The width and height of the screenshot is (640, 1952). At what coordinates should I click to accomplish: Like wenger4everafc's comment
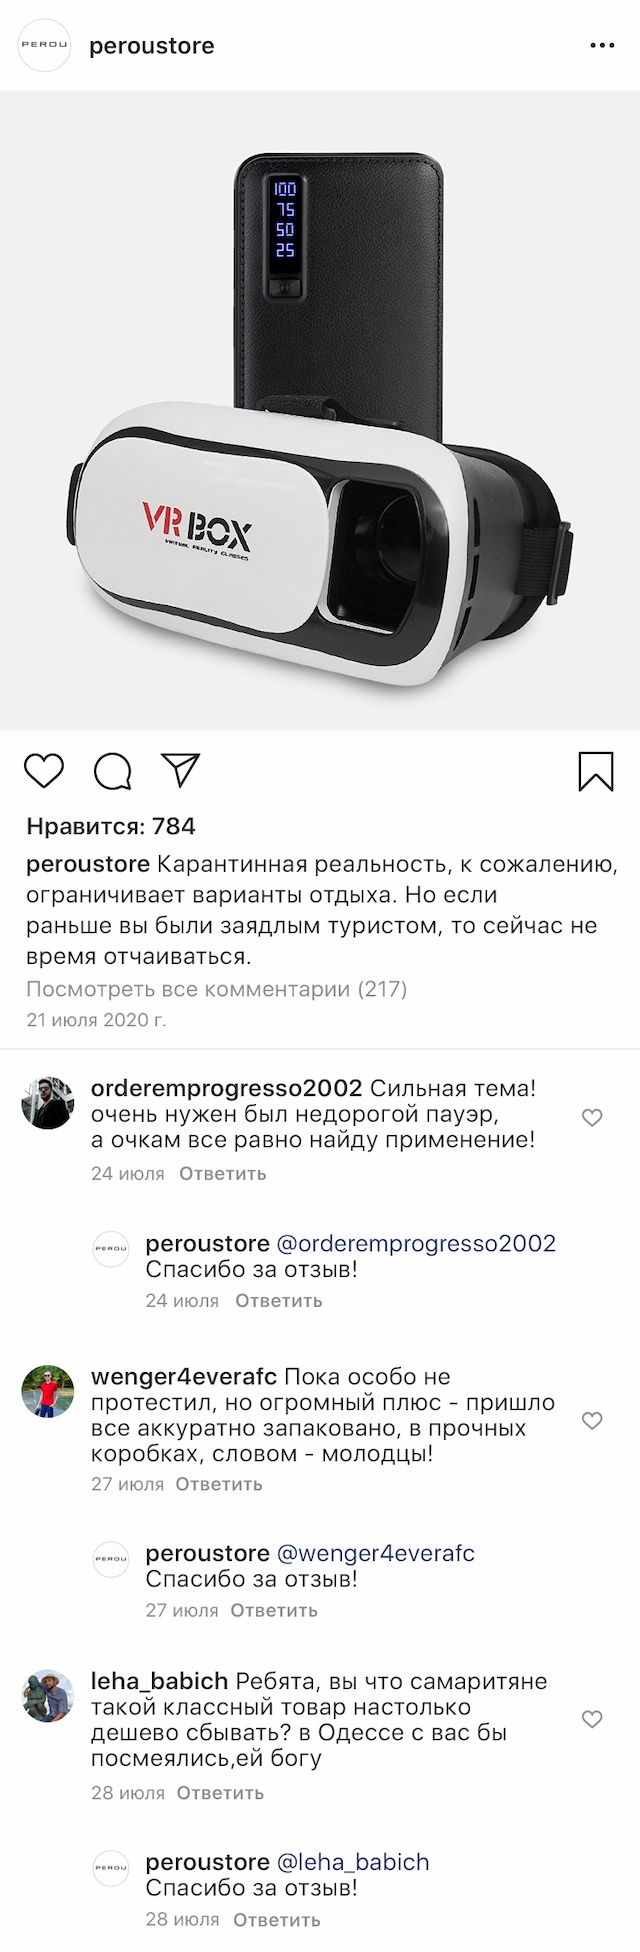click(592, 1420)
